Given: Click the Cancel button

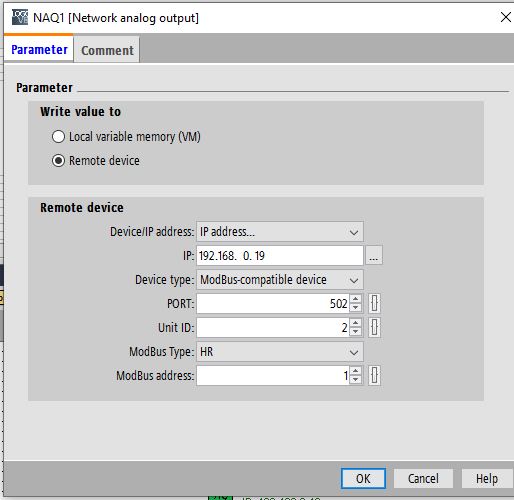Looking at the screenshot, I should pyautogui.click(x=423, y=479).
